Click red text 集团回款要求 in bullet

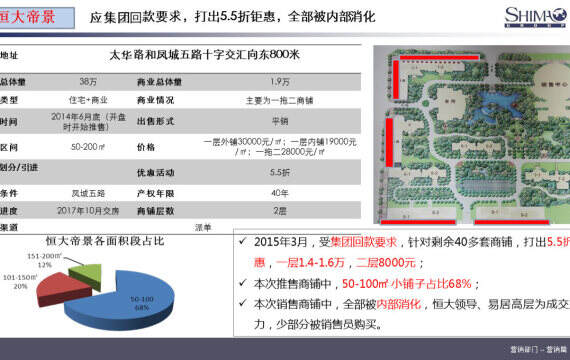coord(363,242)
